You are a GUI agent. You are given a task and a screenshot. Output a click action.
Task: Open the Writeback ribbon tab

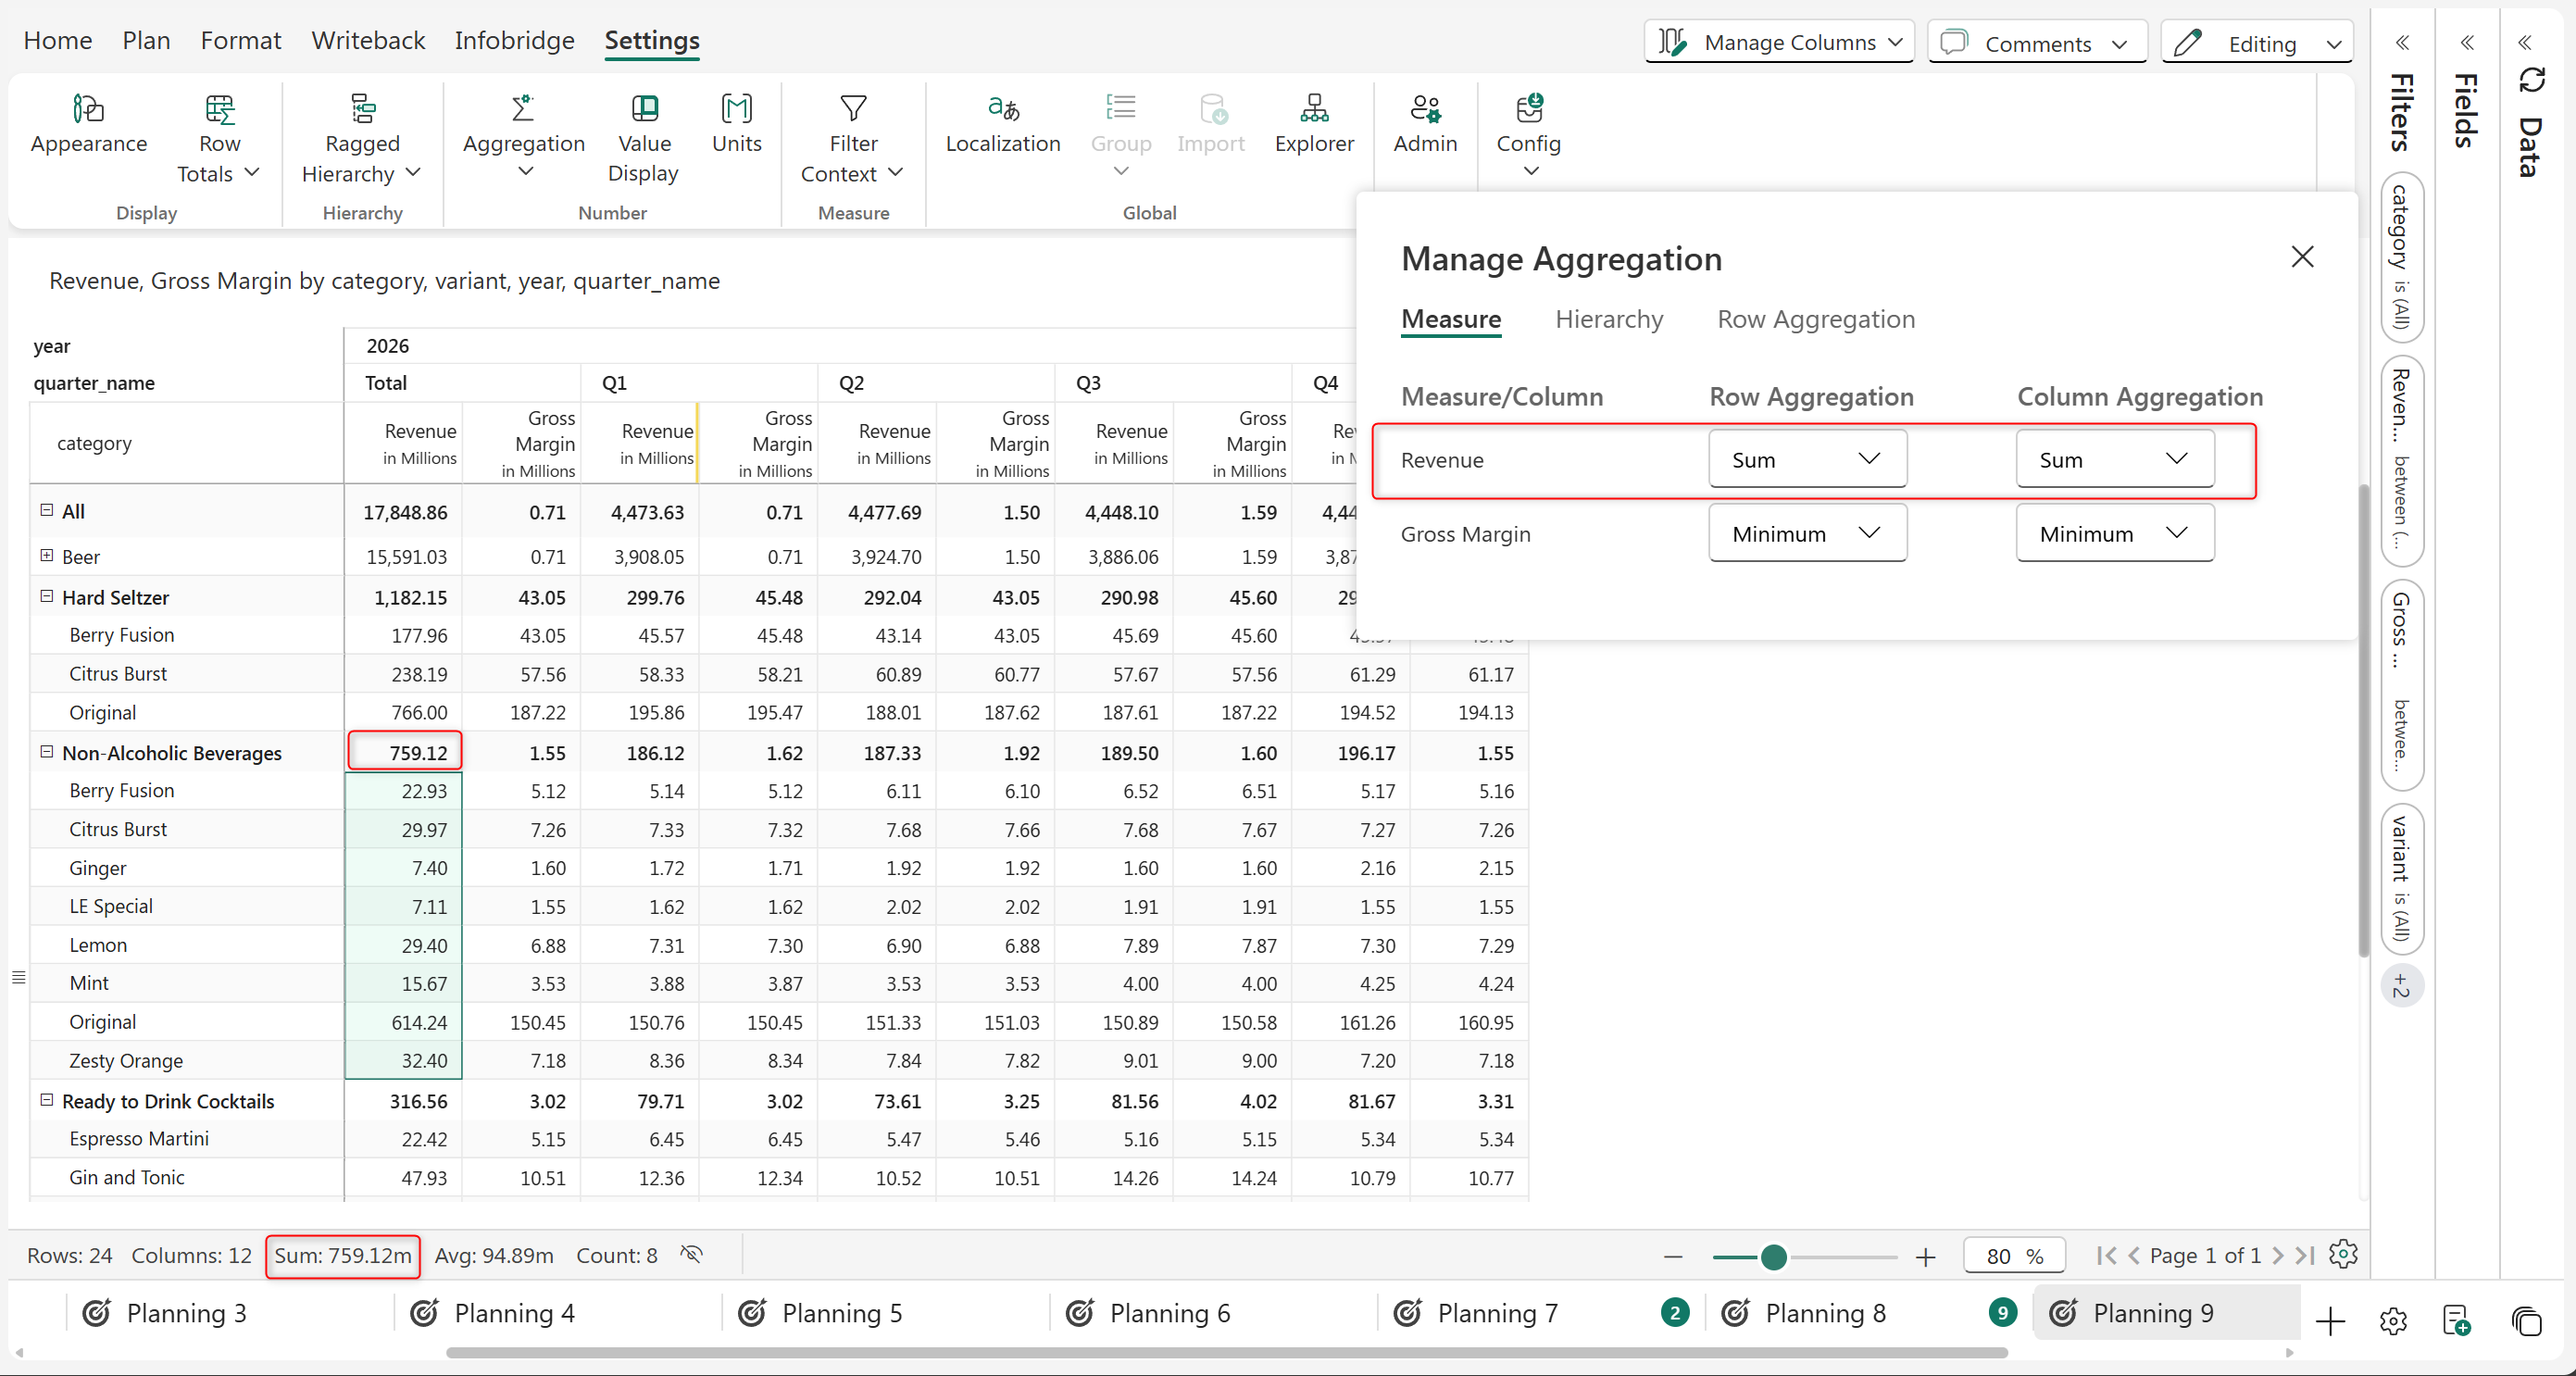pyautogui.click(x=367, y=40)
